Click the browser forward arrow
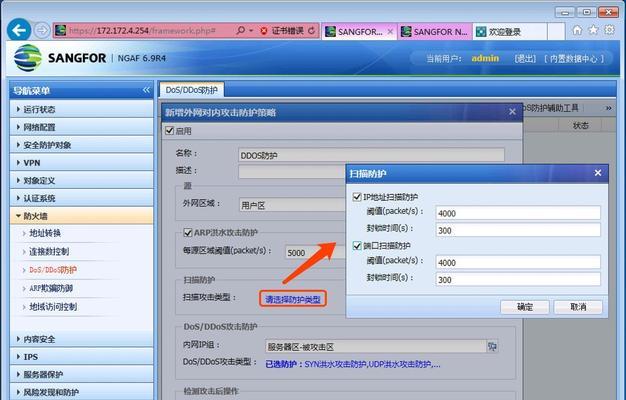This screenshot has height=400, width=626. (42, 30)
